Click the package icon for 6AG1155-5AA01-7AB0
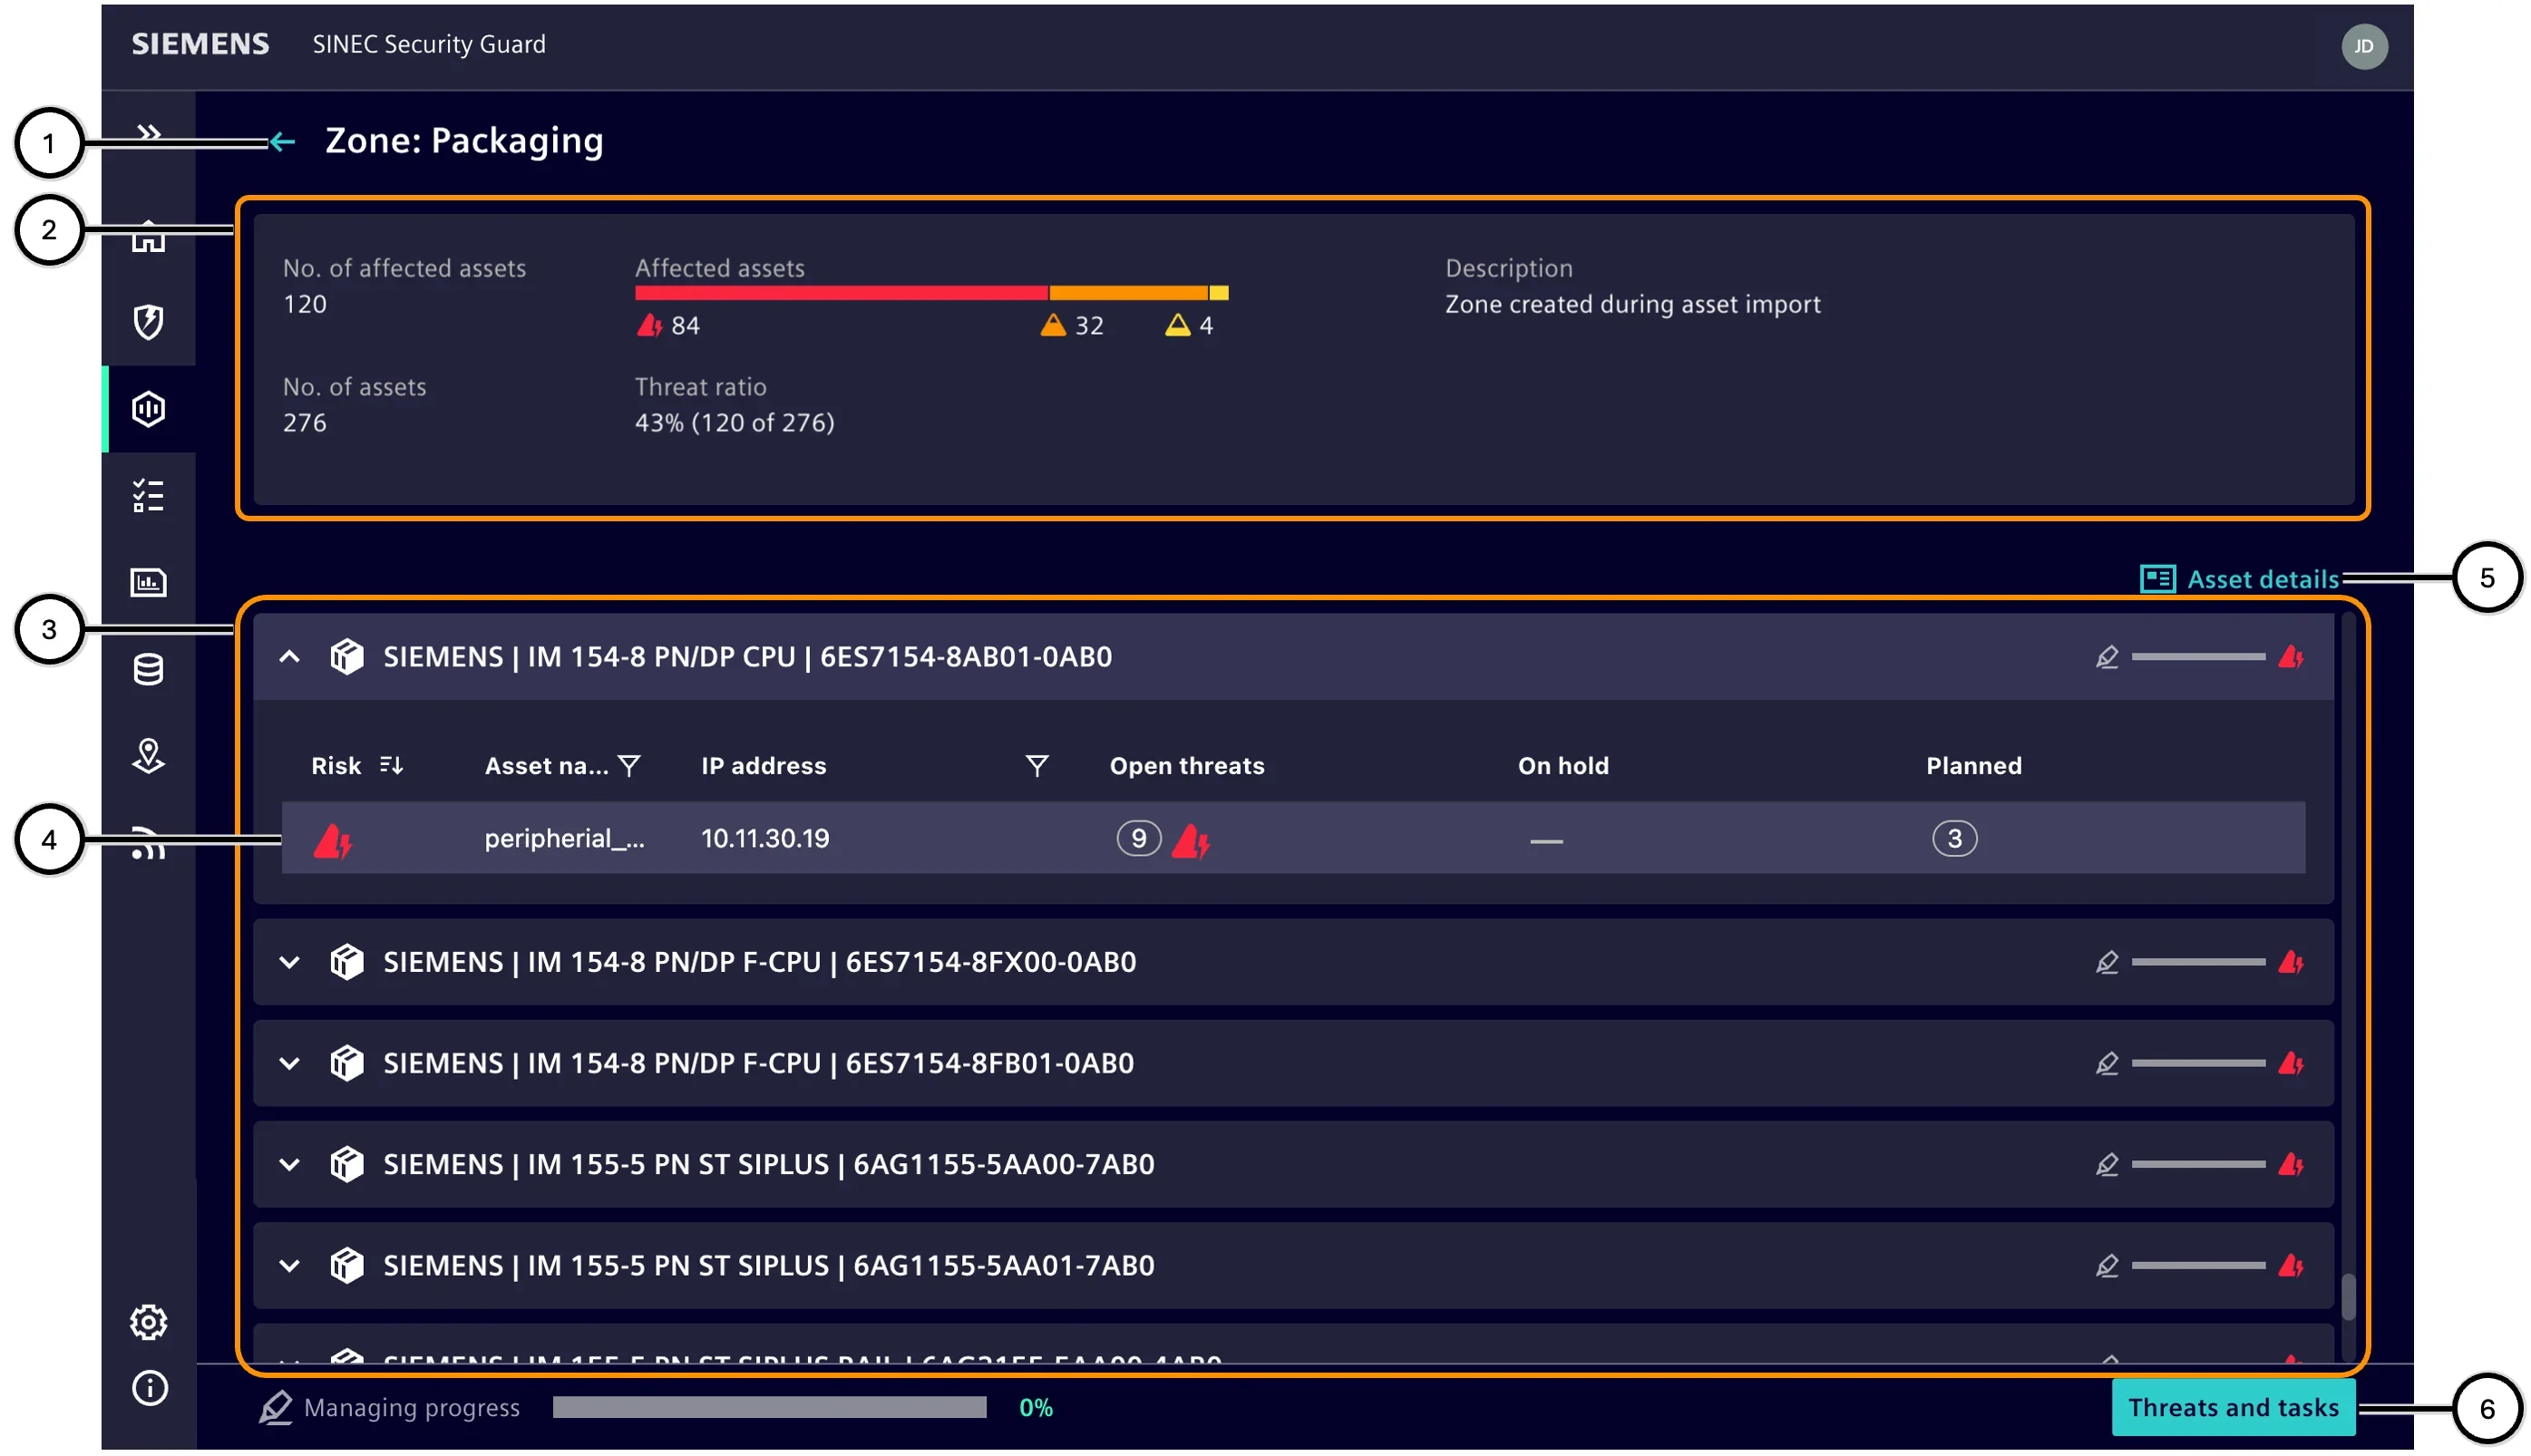This screenshot has width=2531, height=1456. click(x=346, y=1265)
